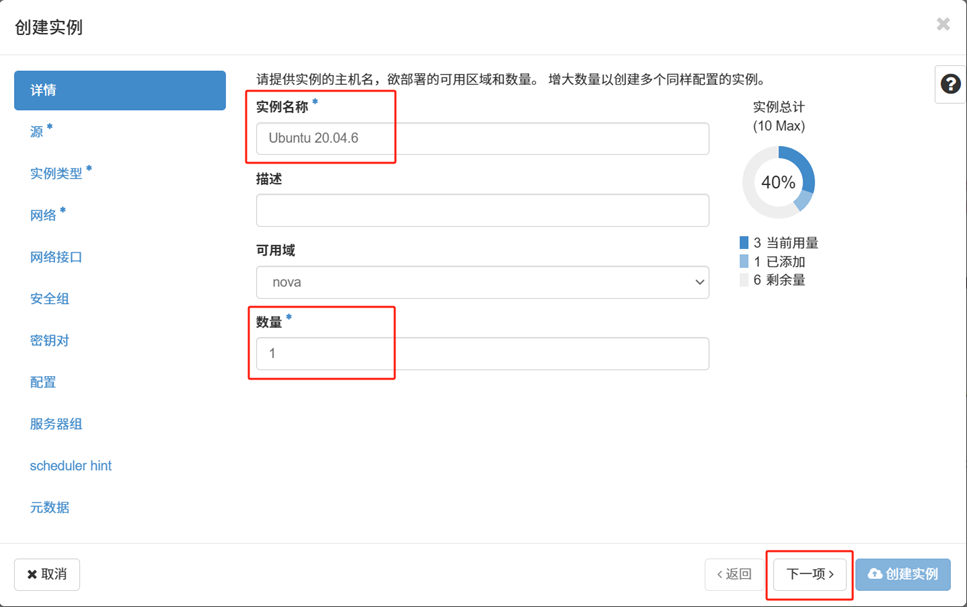Open the 网络接口 step
The height and width of the screenshot is (607, 967).
tap(56, 257)
